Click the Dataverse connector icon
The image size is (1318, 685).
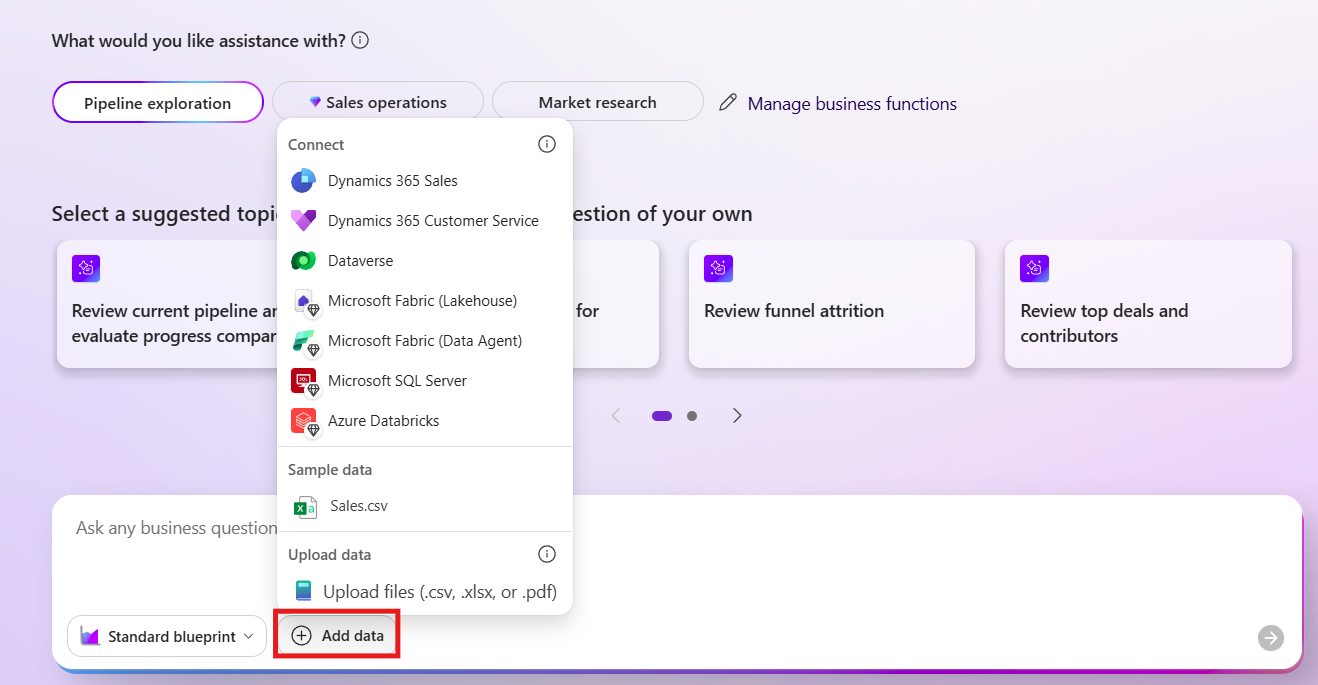[x=303, y=261]
